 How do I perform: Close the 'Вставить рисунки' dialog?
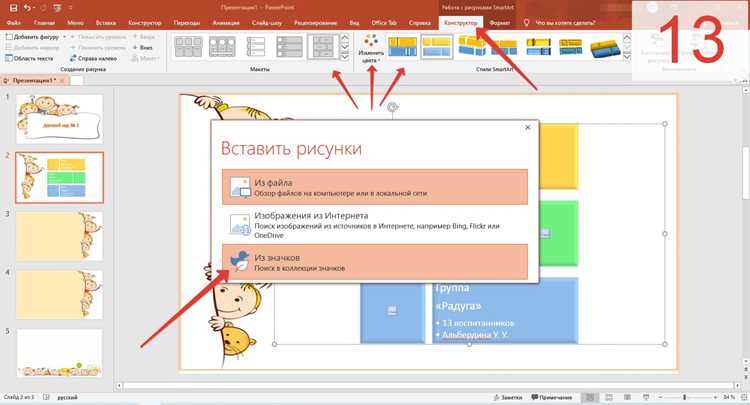click(x=528, y=127)
